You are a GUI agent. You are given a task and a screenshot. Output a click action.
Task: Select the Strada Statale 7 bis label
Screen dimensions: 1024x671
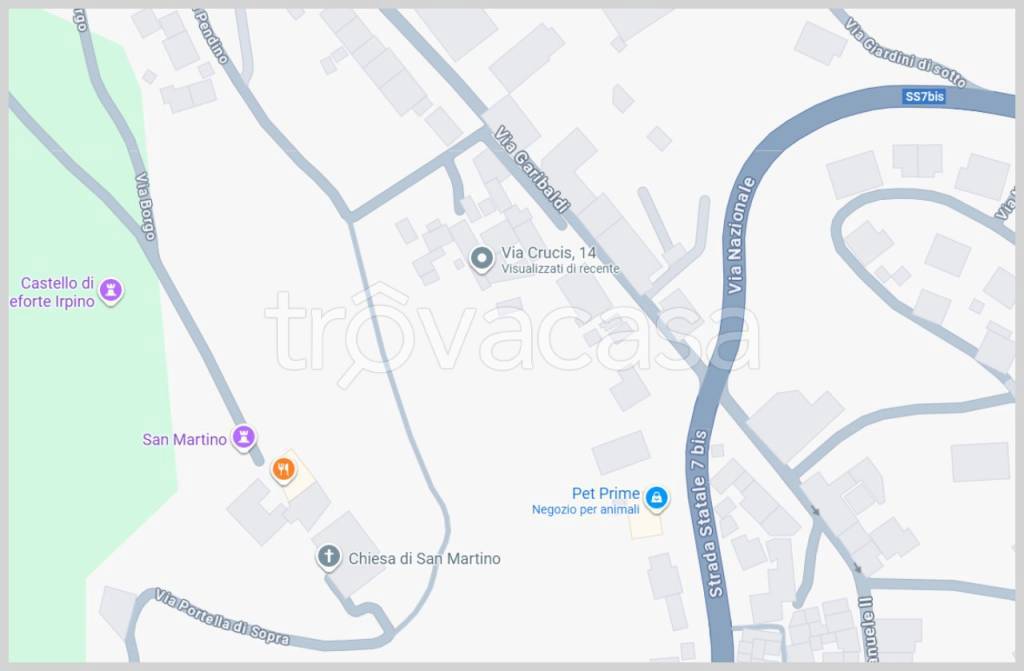tap(707, 514)
